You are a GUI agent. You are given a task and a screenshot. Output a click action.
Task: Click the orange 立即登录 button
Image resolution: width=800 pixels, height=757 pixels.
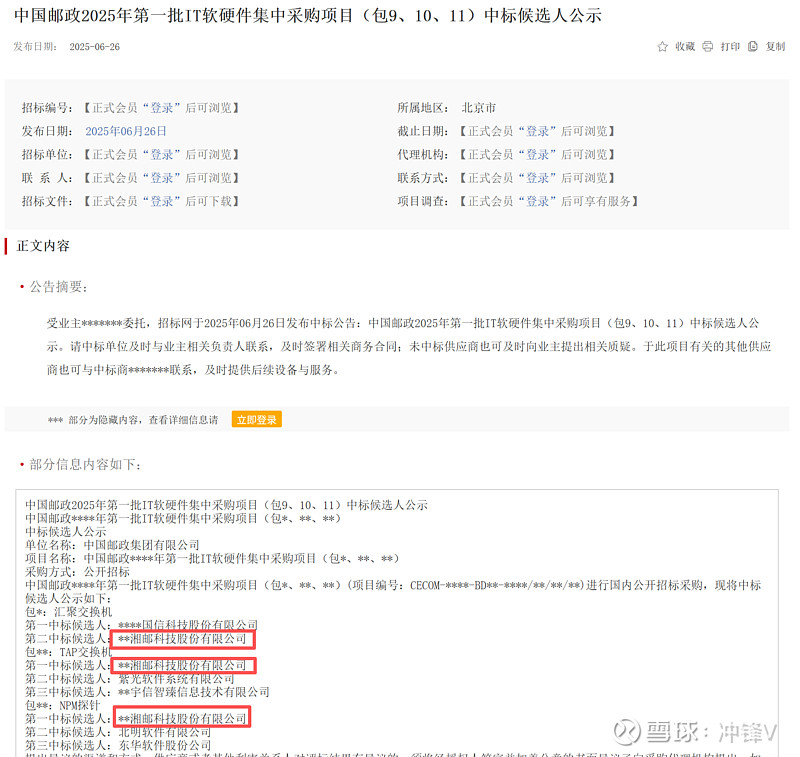pos(257,419)
